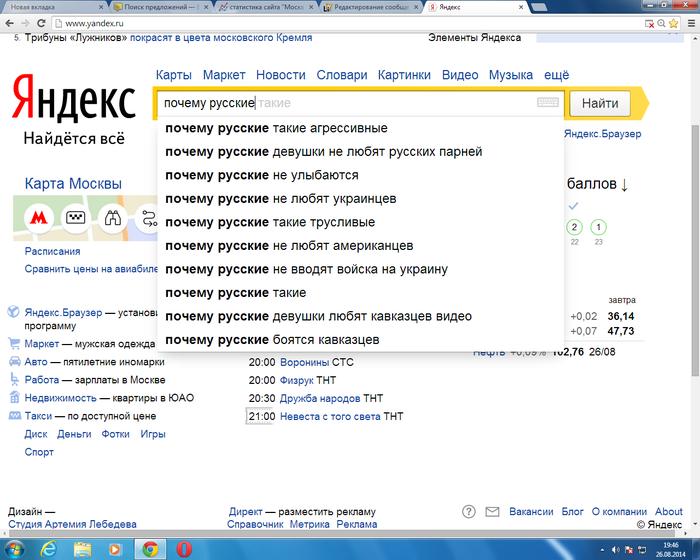Click the binoculars panorama icon on the map
This screenshot has width=700, height=560.
(112, 218)
